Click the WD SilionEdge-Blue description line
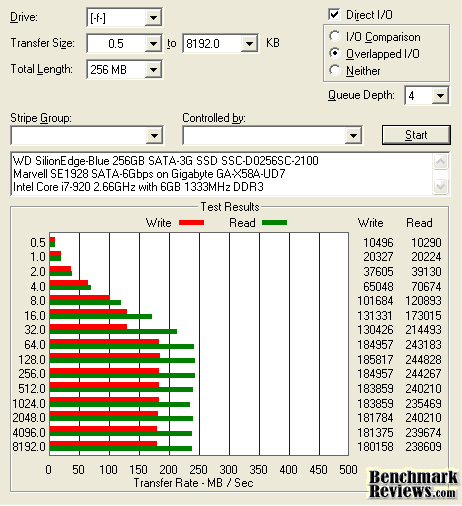Image resolution: width=462 pixels, height=506 pixels. click(x=166, y=161)
